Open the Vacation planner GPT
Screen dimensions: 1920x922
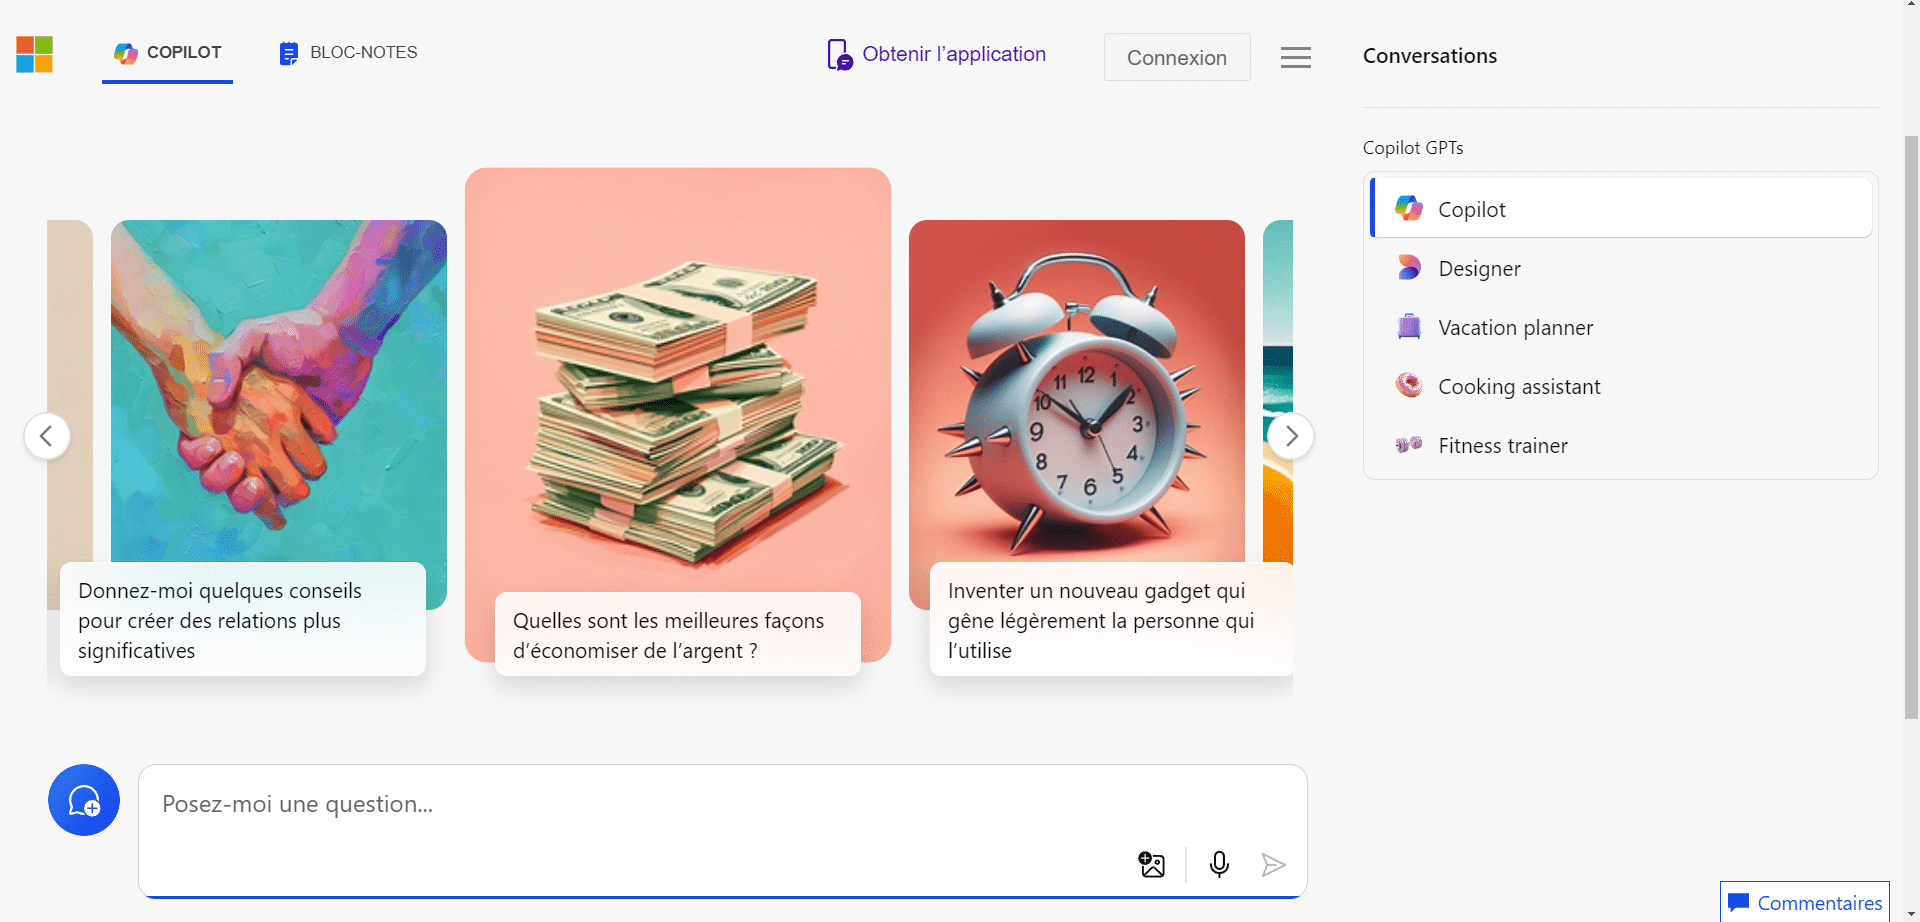point(1514,328)
